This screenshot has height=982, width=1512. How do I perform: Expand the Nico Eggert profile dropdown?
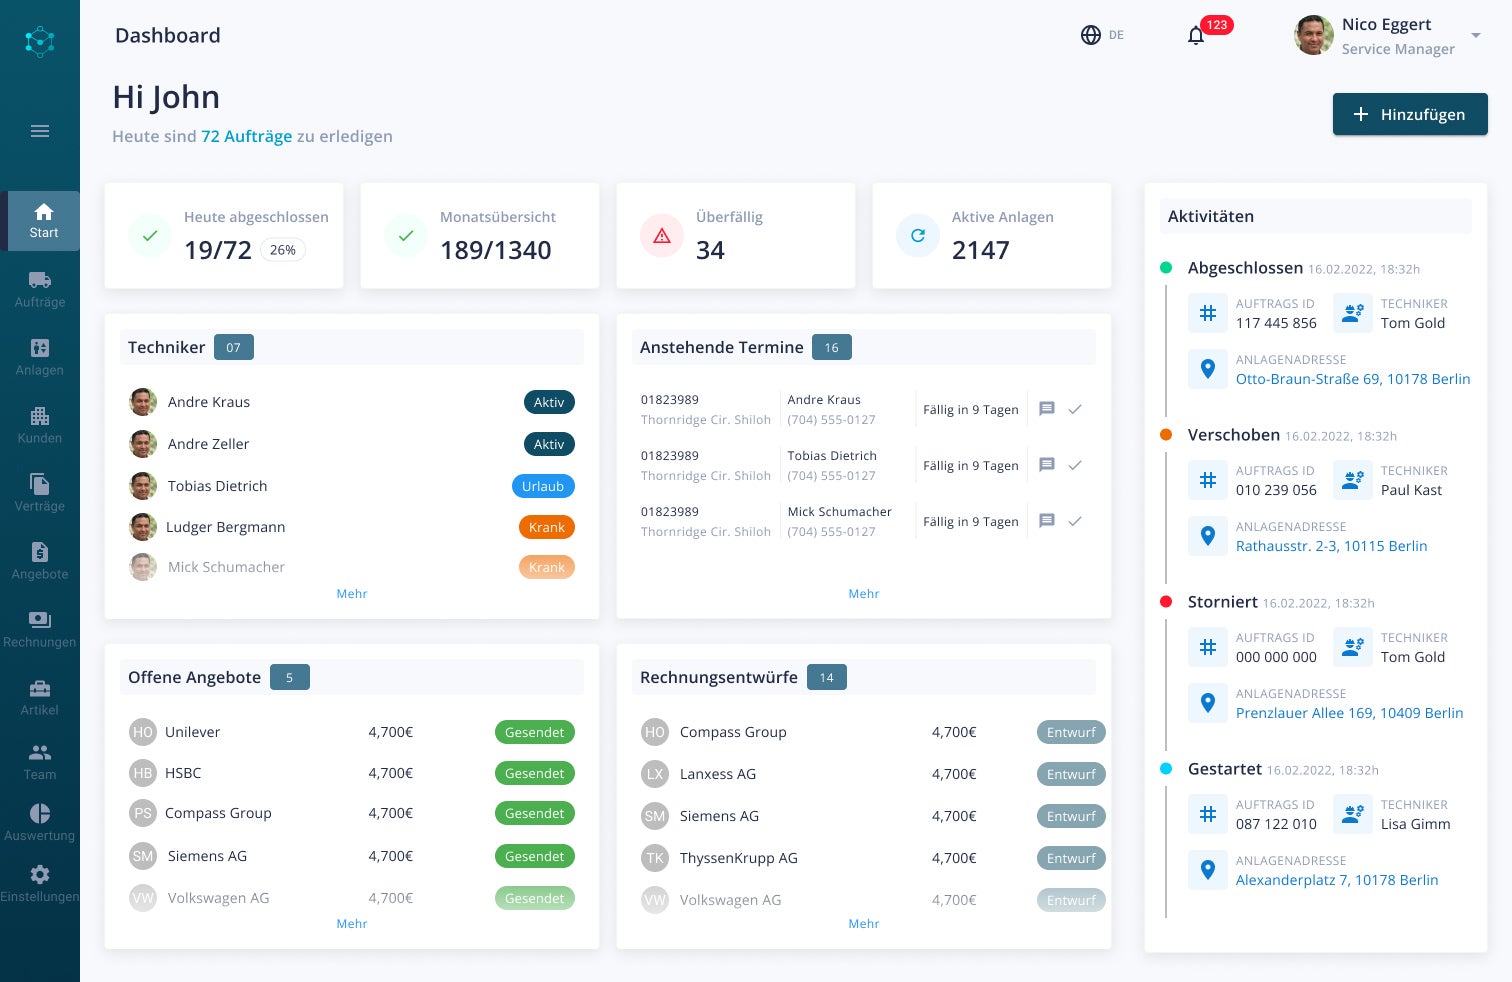tap(1476, 36)
